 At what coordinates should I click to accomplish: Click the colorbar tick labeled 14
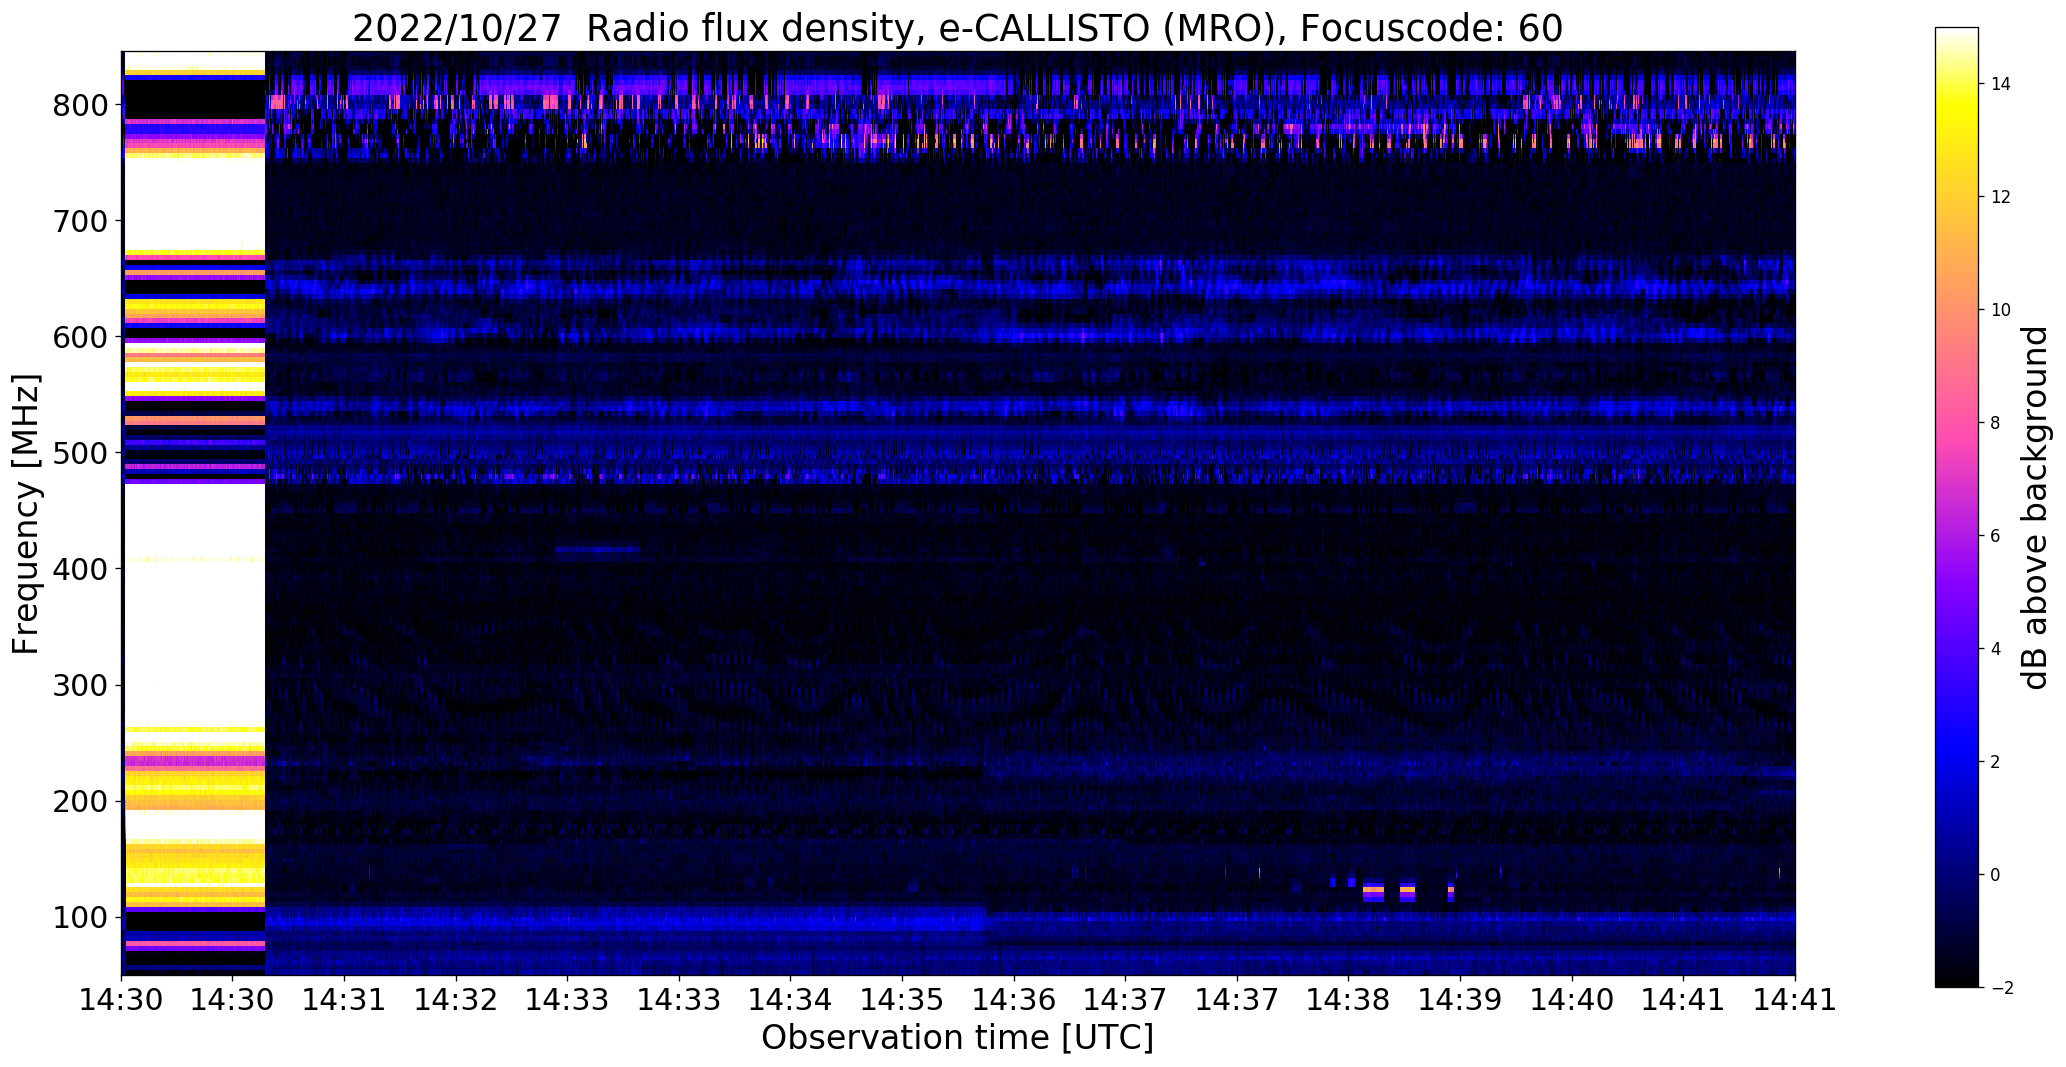coord(2000,84)
